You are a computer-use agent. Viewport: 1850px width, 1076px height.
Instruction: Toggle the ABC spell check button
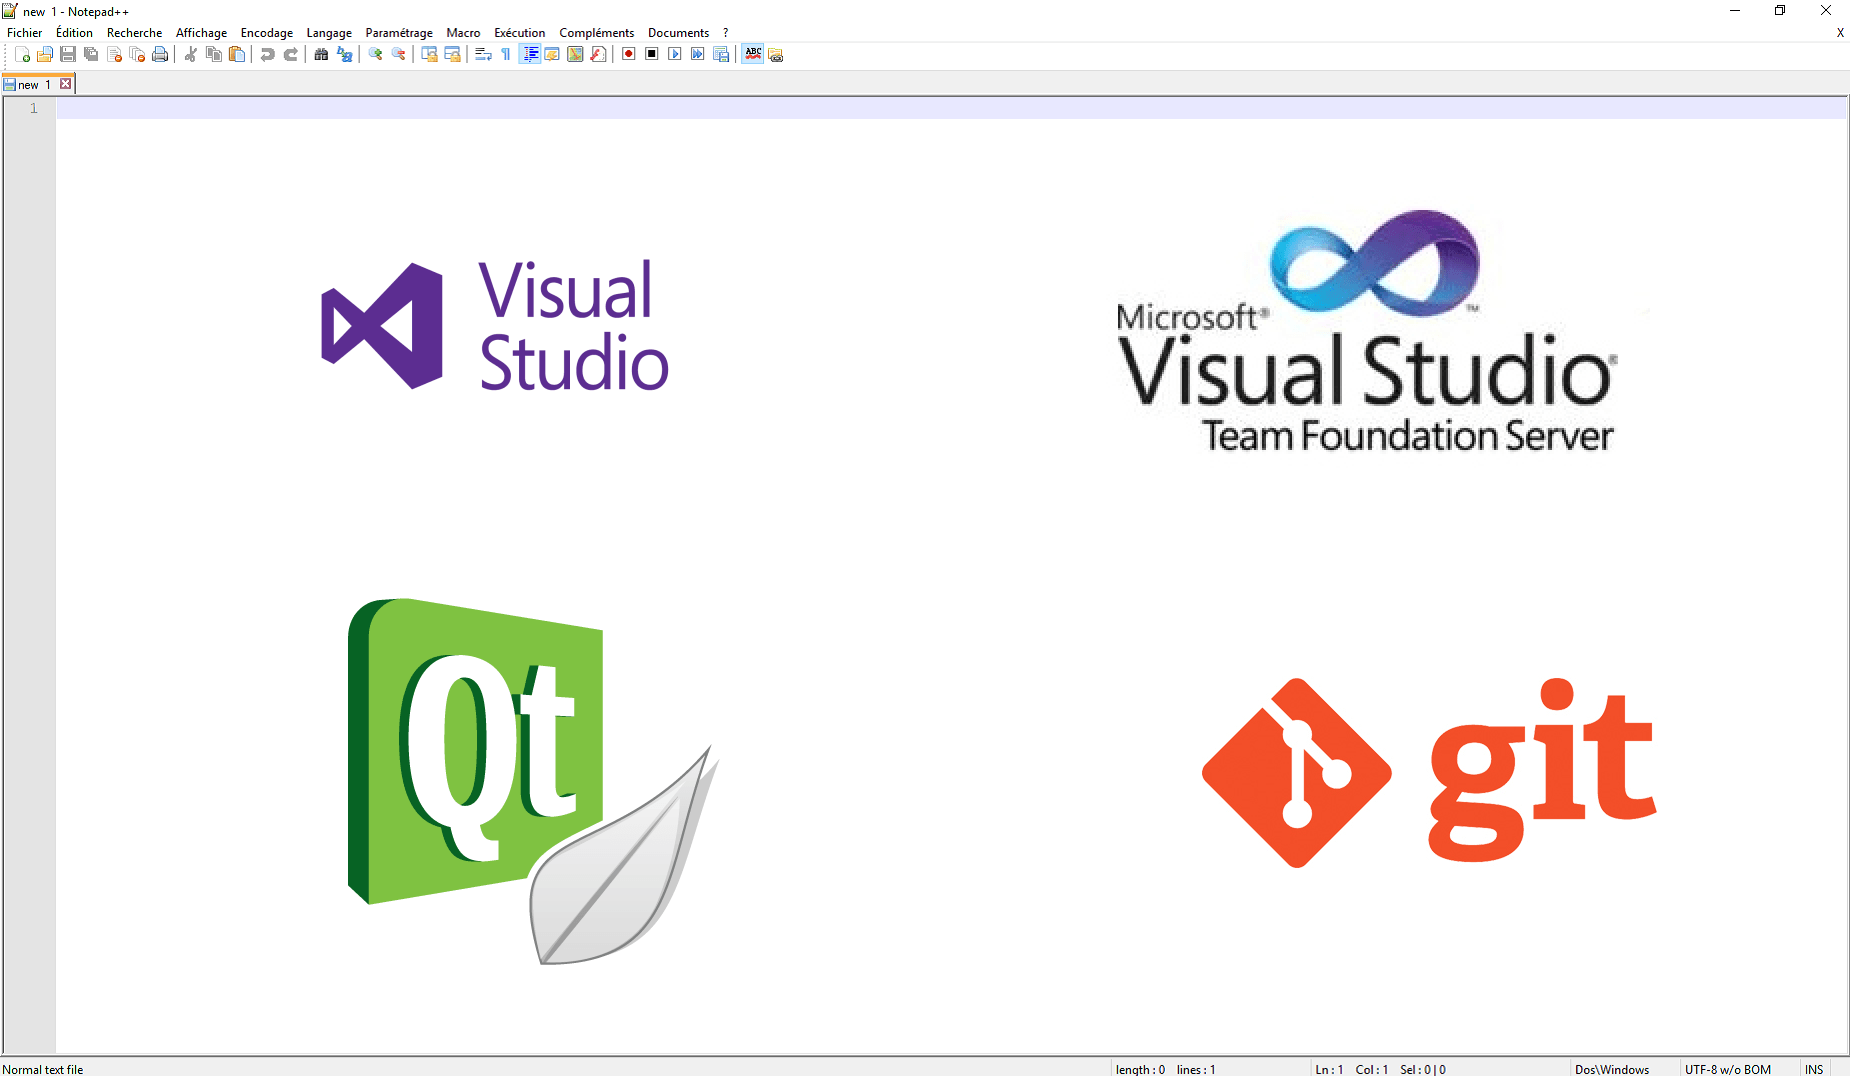753,55
